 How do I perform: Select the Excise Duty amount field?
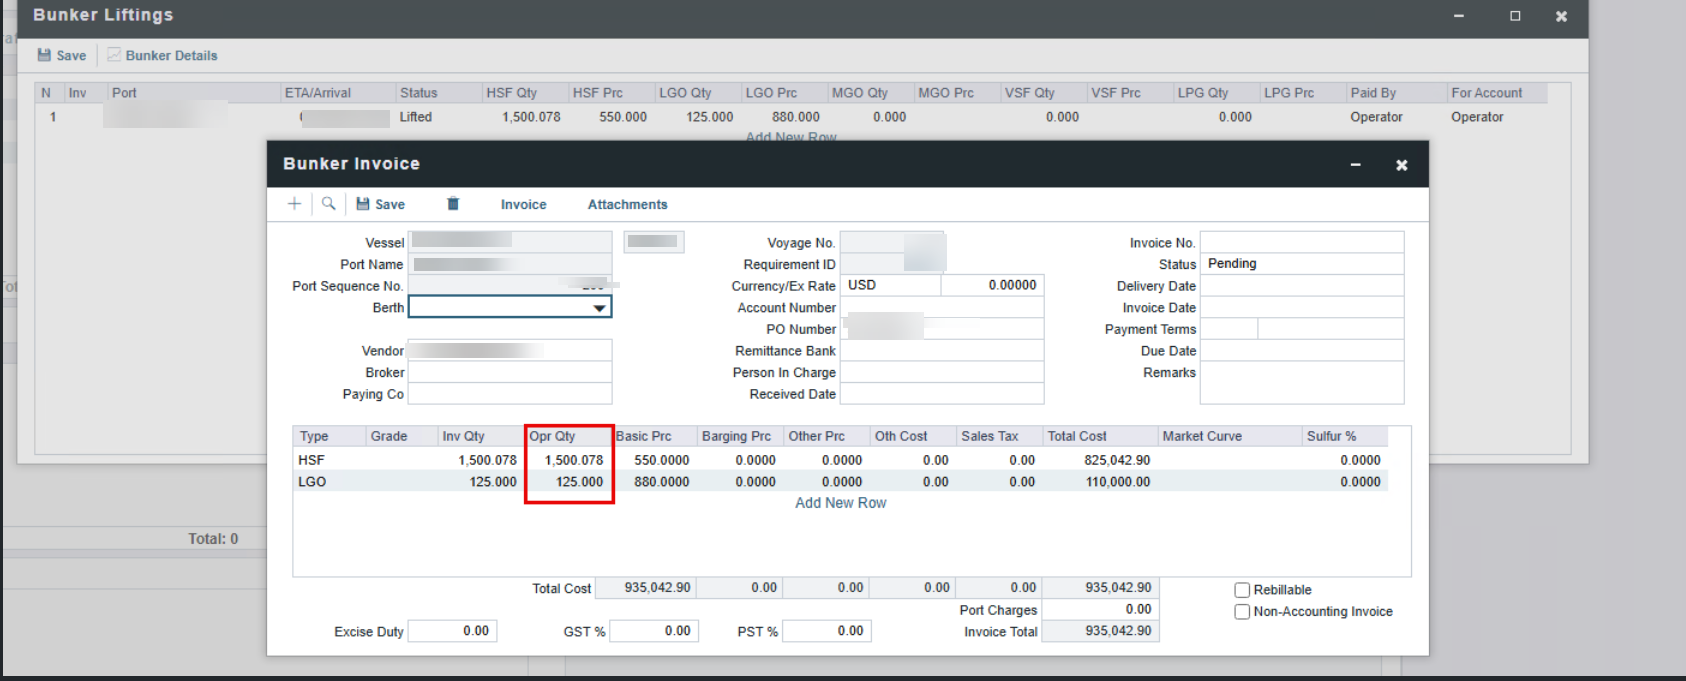(452, 631)
